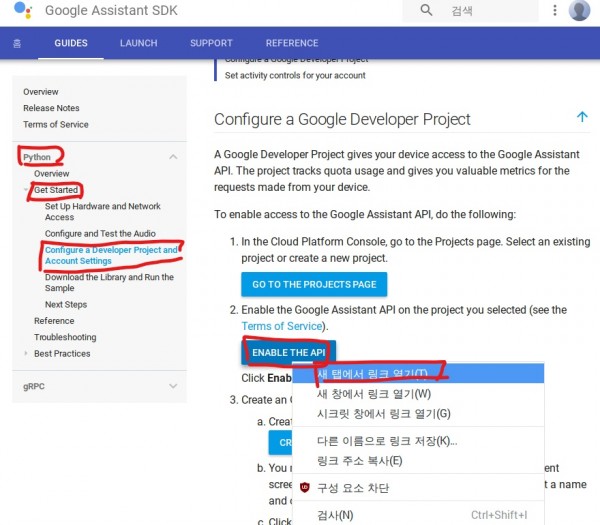This screenshot has width=600, height=525.
Task: Switch to the LAUNCH tab
Action: pos(139,43)
